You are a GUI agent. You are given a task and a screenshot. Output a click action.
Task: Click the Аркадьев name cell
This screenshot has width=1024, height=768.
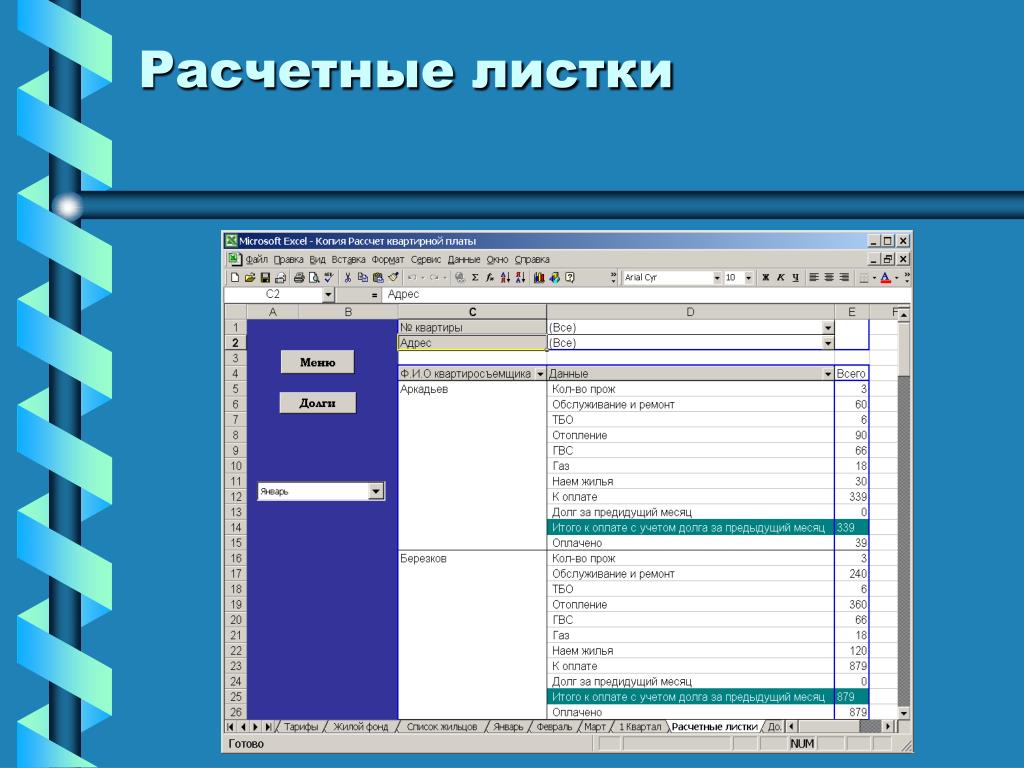(x=472, y=389)
